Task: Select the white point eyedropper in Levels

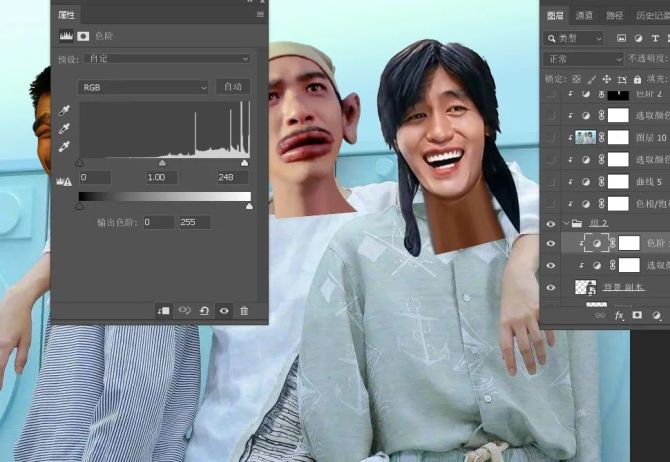Action: (65, 146)
